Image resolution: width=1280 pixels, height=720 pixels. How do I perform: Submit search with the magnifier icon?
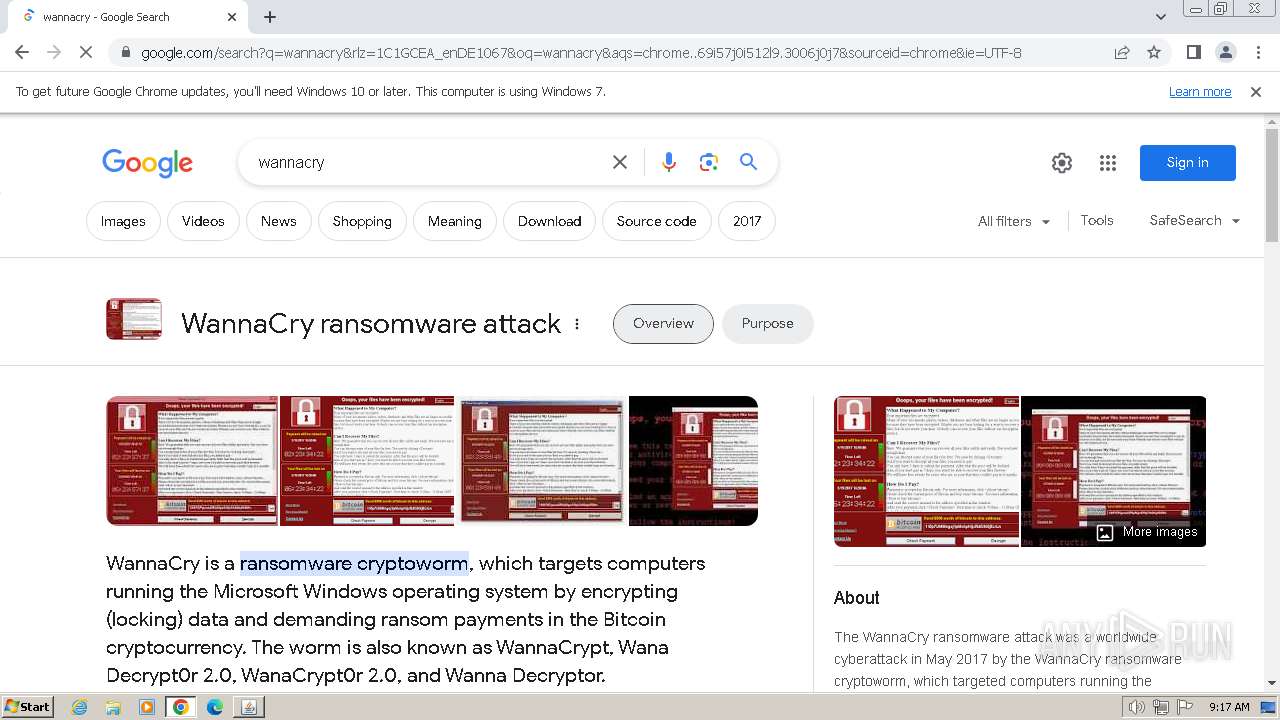[x=748, y=162]
